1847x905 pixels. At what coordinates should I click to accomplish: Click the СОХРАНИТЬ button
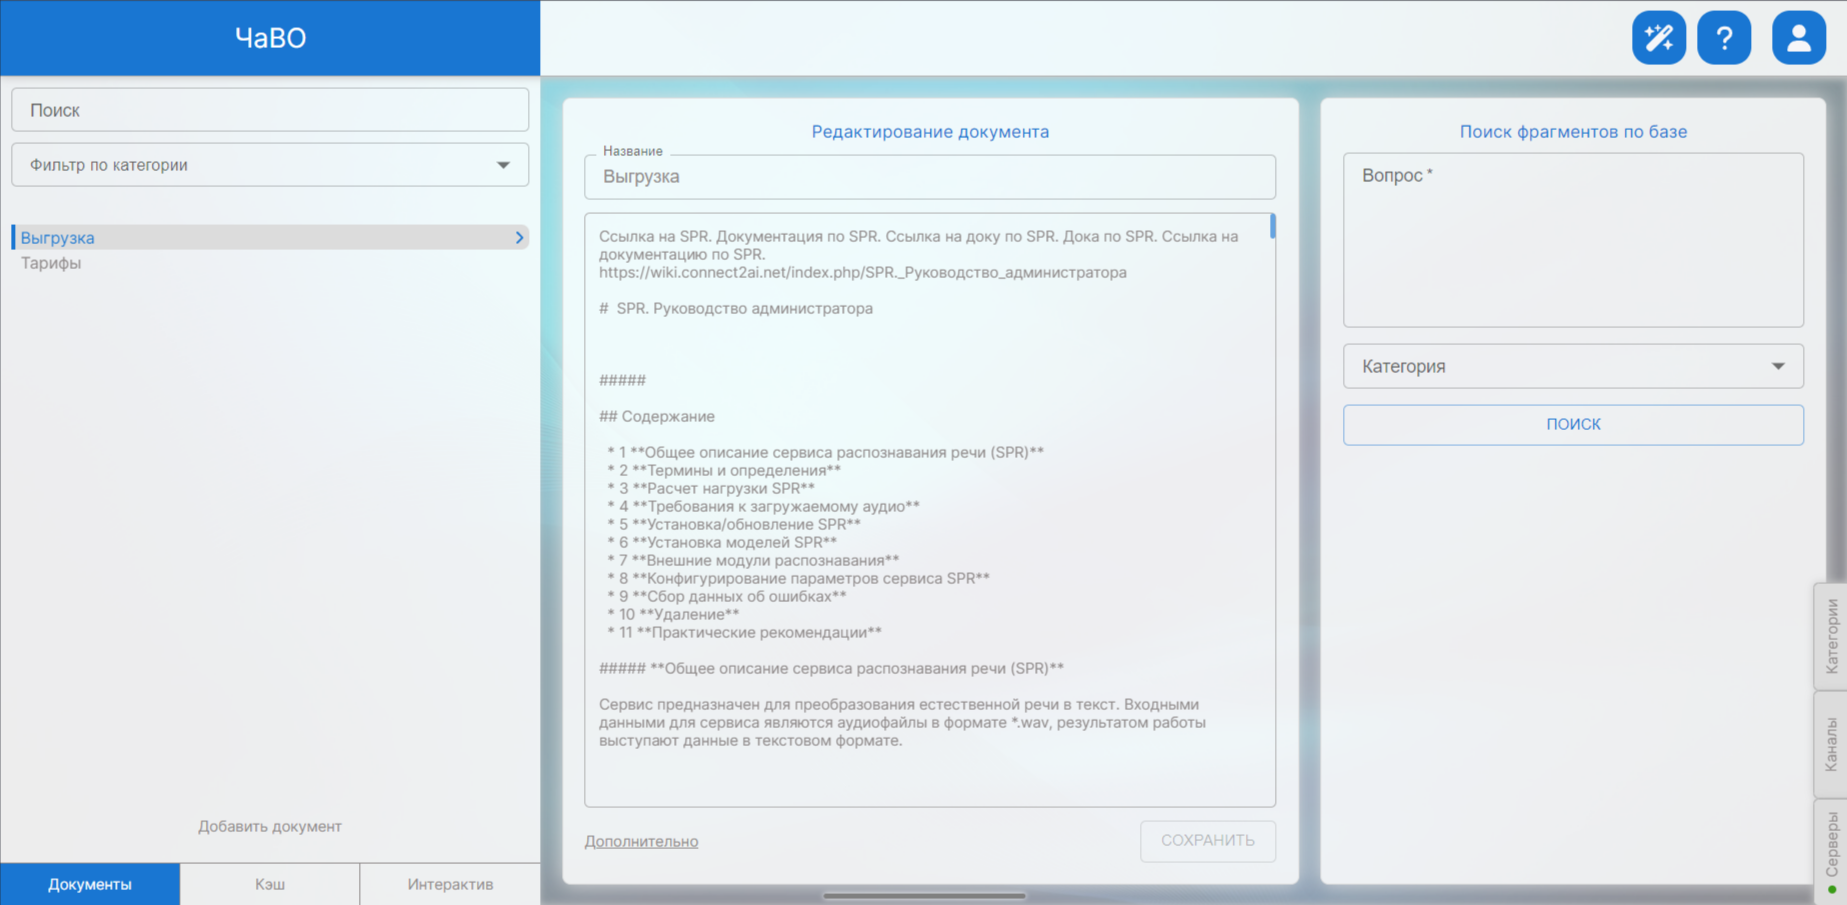pyautogui.click(x=1207, y=841)
